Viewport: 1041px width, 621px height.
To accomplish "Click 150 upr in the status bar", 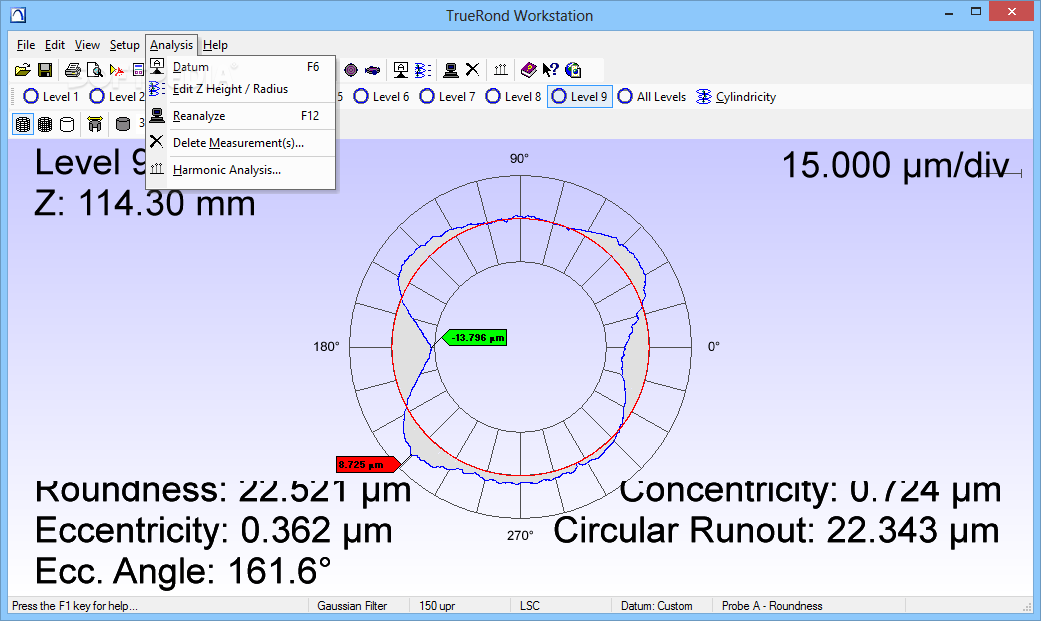I will [x=437, y=606].
